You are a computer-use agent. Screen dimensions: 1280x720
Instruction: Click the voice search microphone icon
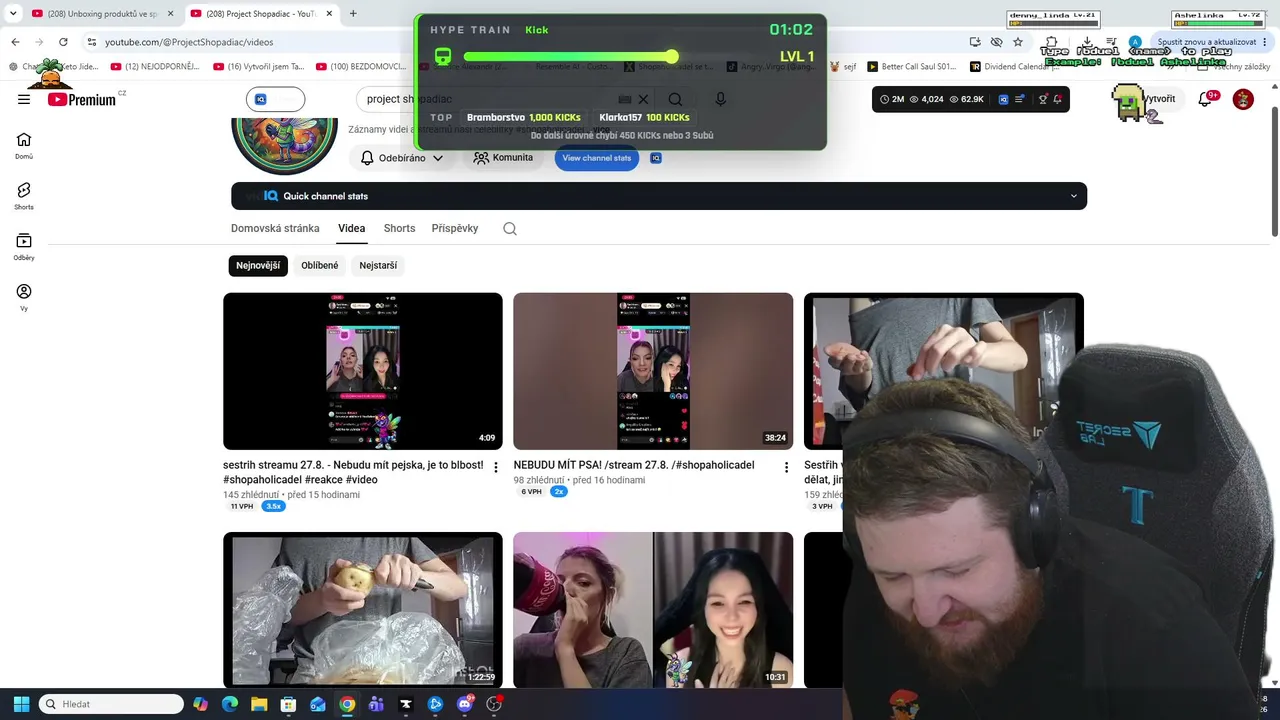(x=720, y=99)
